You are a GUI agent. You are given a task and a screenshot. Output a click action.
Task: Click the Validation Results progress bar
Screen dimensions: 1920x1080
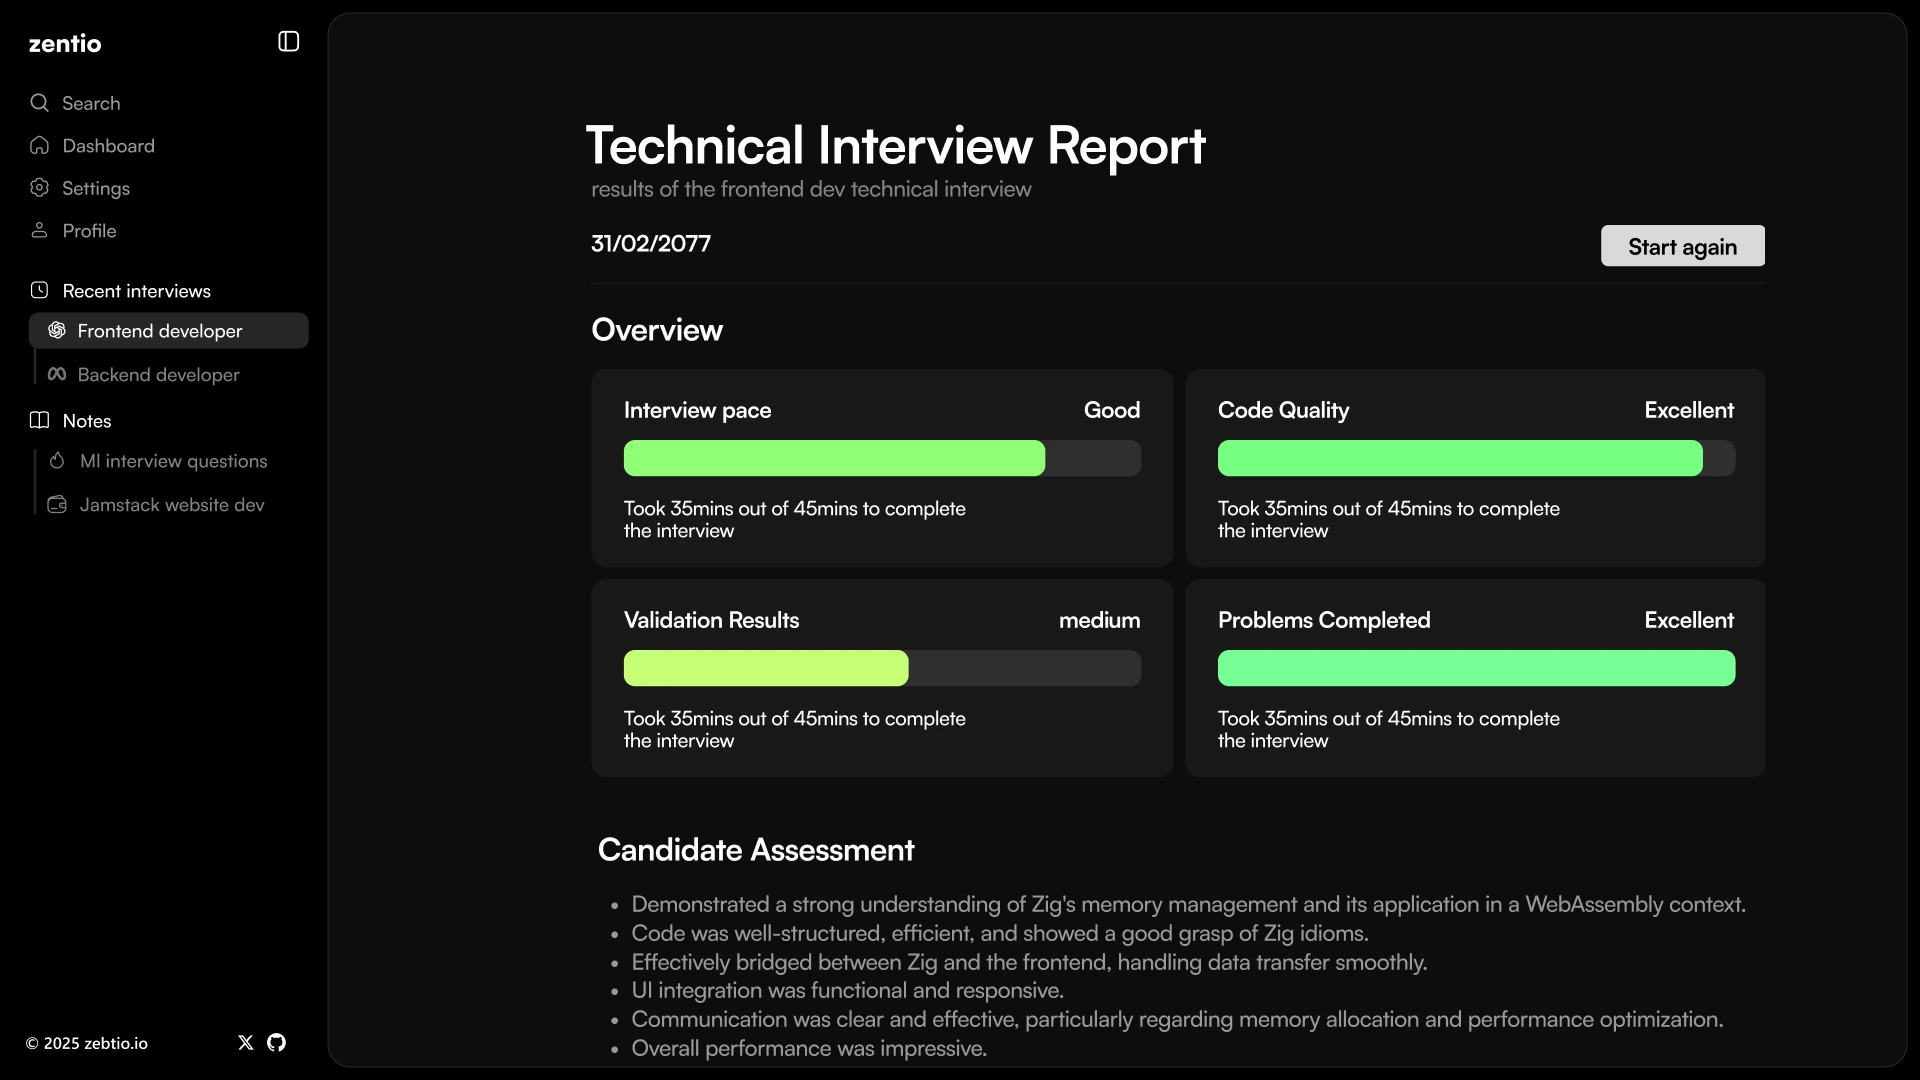point(881,668)
